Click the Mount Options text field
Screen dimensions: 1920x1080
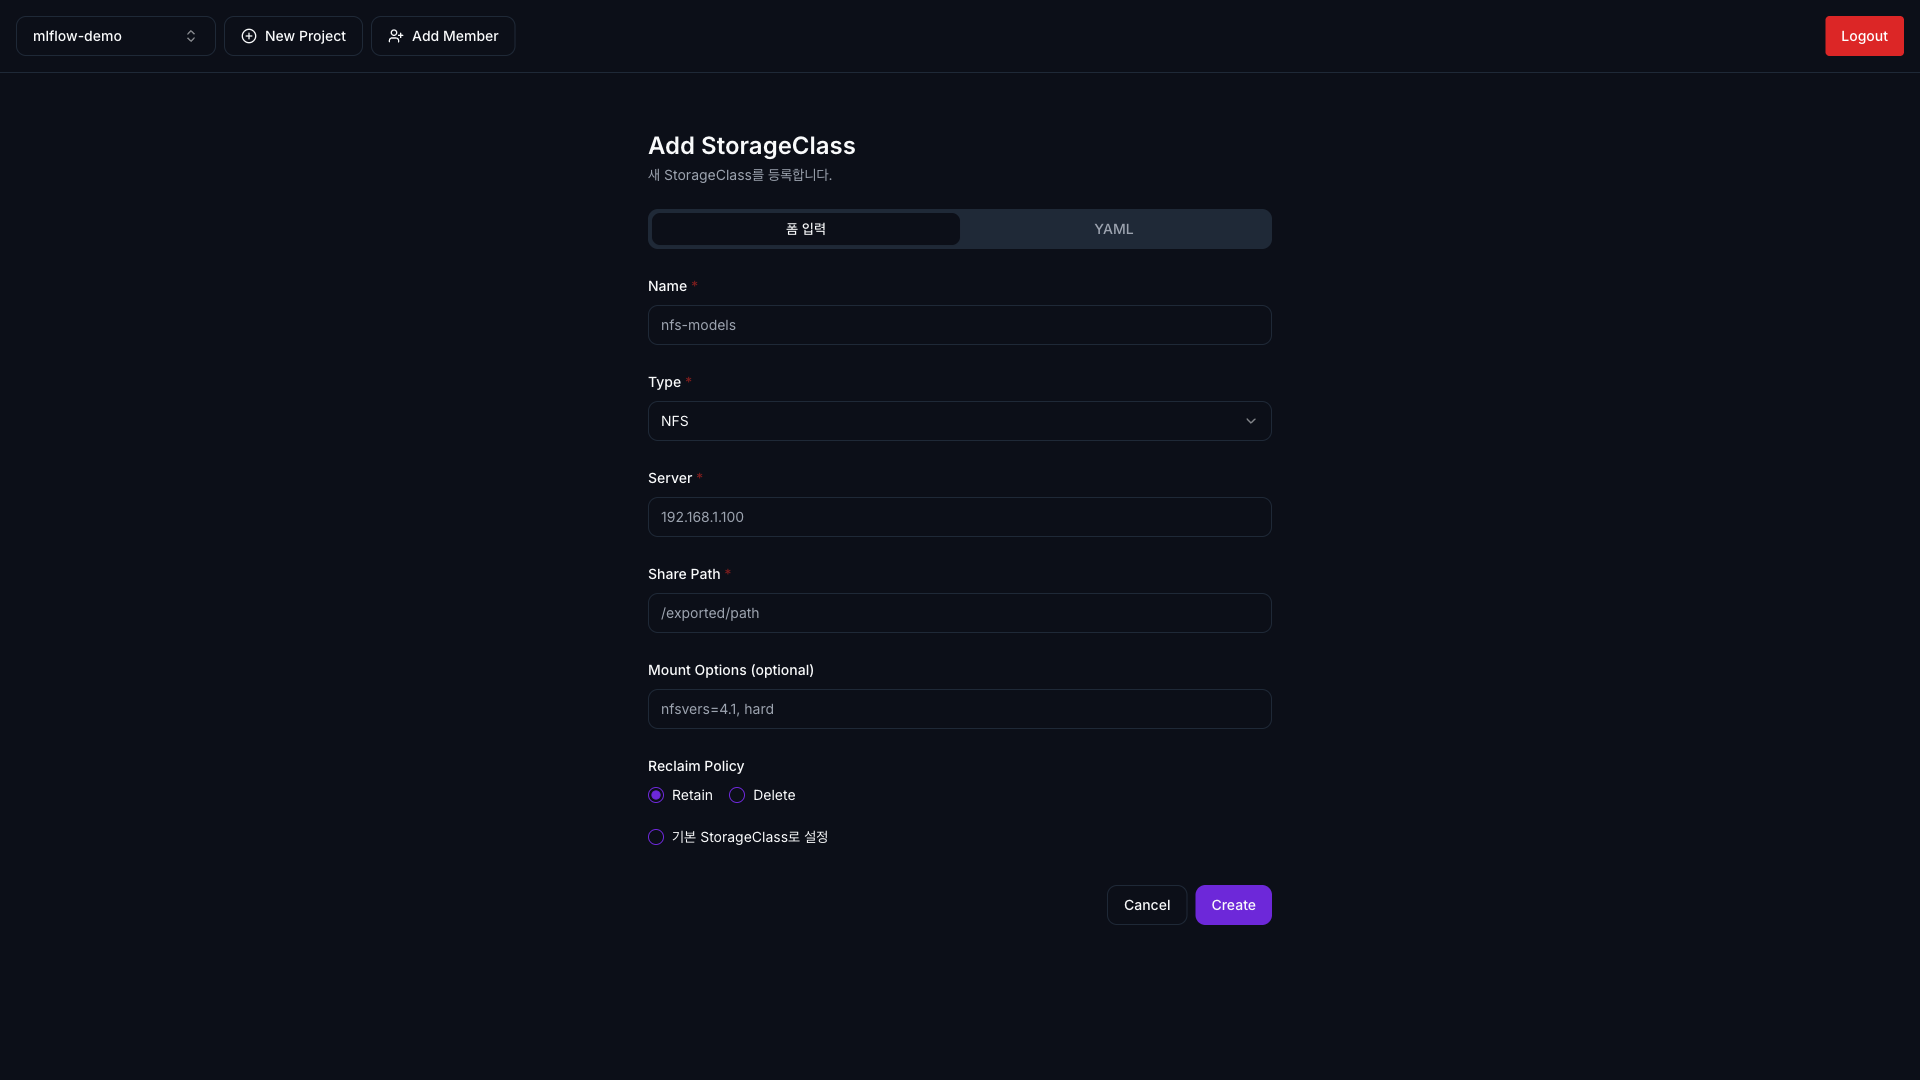(x=959, y=709)
